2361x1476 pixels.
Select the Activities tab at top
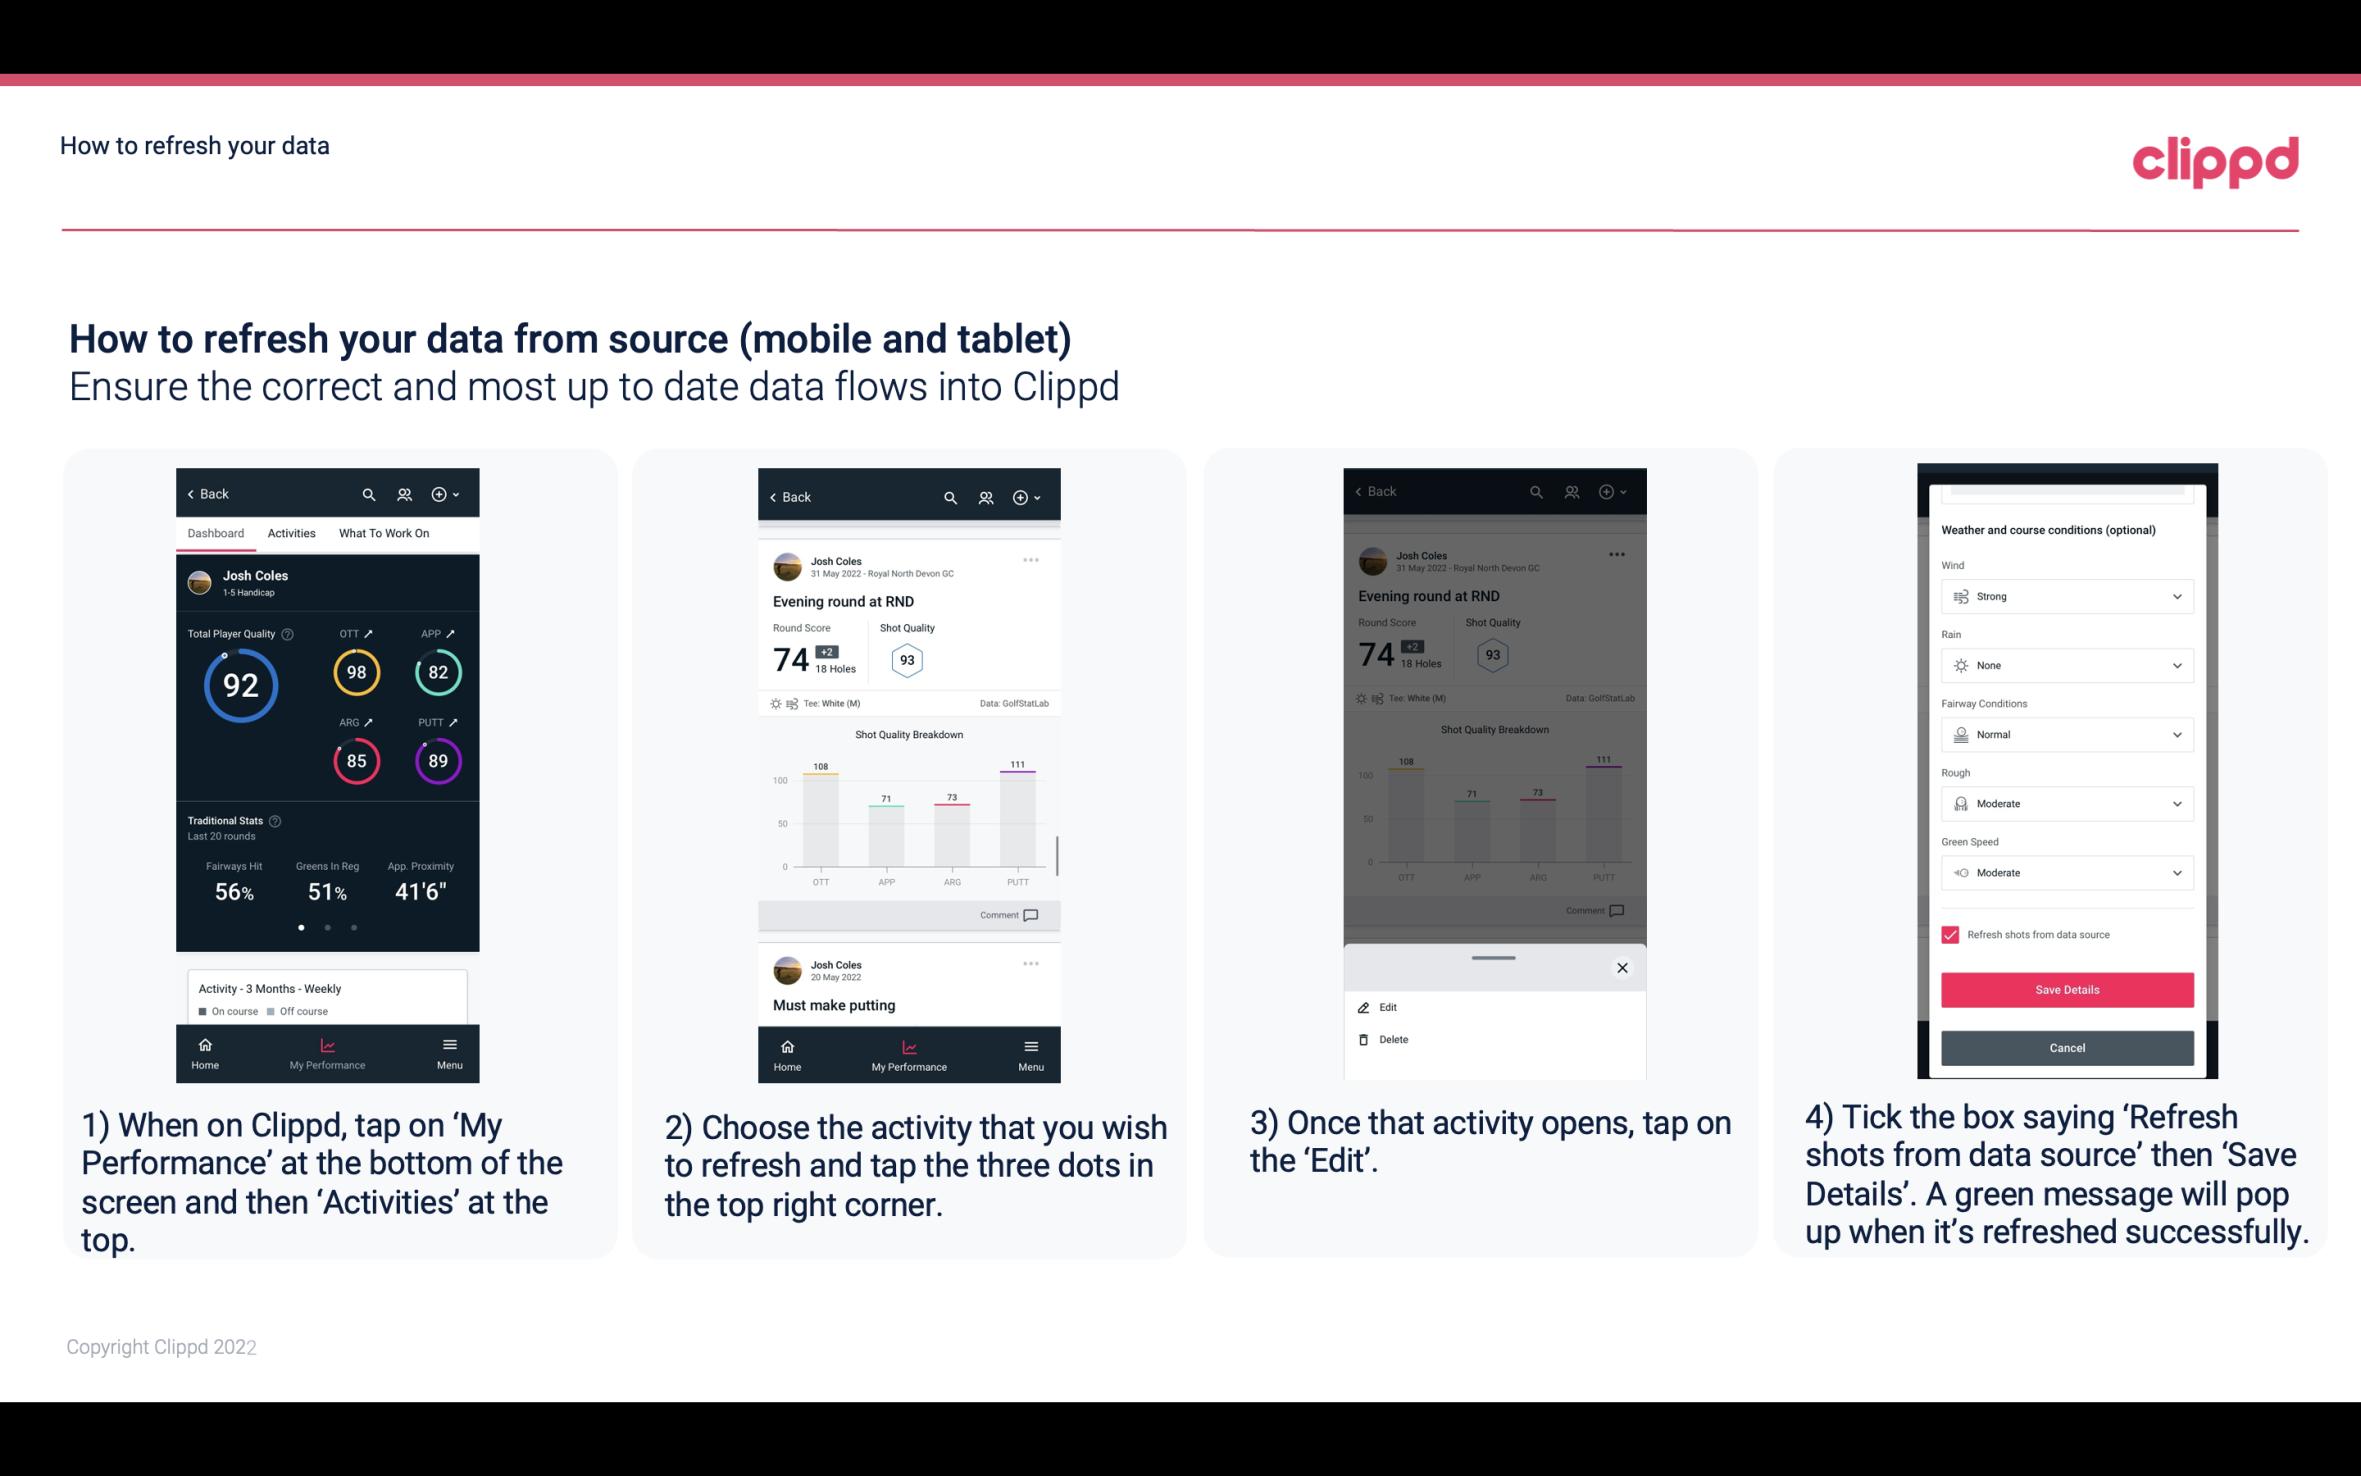(291, 532)
